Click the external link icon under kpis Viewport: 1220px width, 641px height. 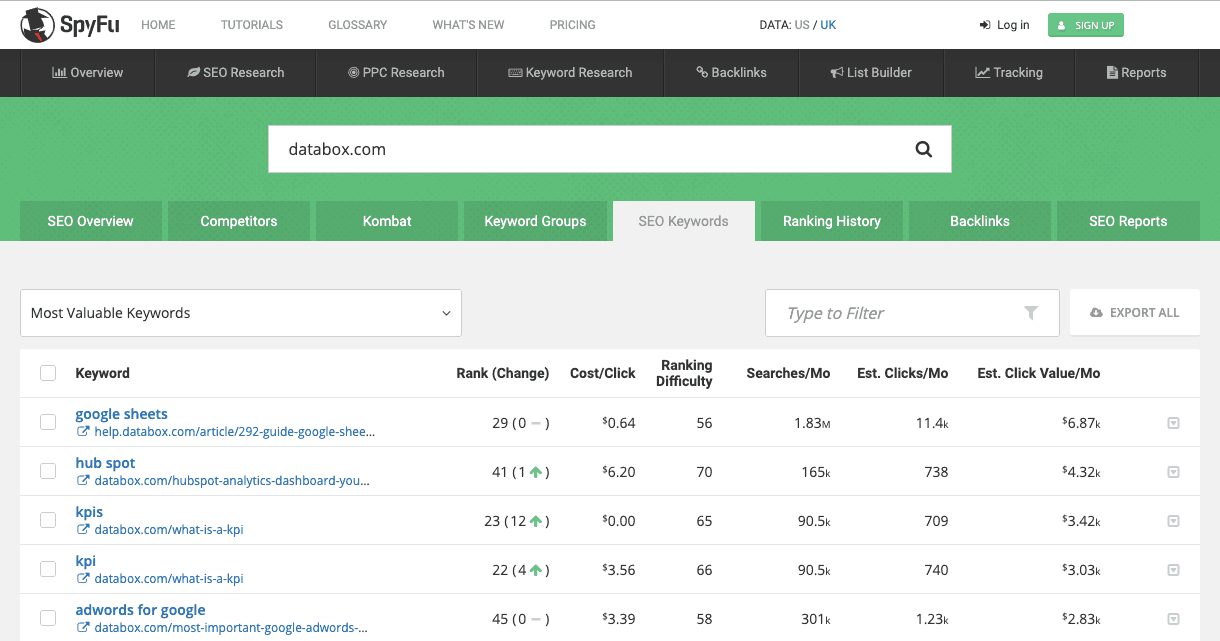click(84, 530)
